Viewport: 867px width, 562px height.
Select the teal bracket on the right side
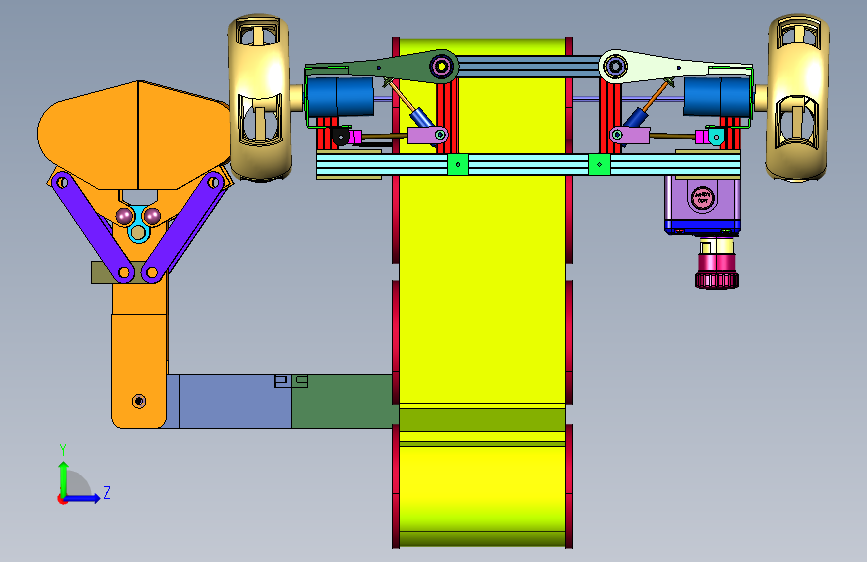[716, 137]
